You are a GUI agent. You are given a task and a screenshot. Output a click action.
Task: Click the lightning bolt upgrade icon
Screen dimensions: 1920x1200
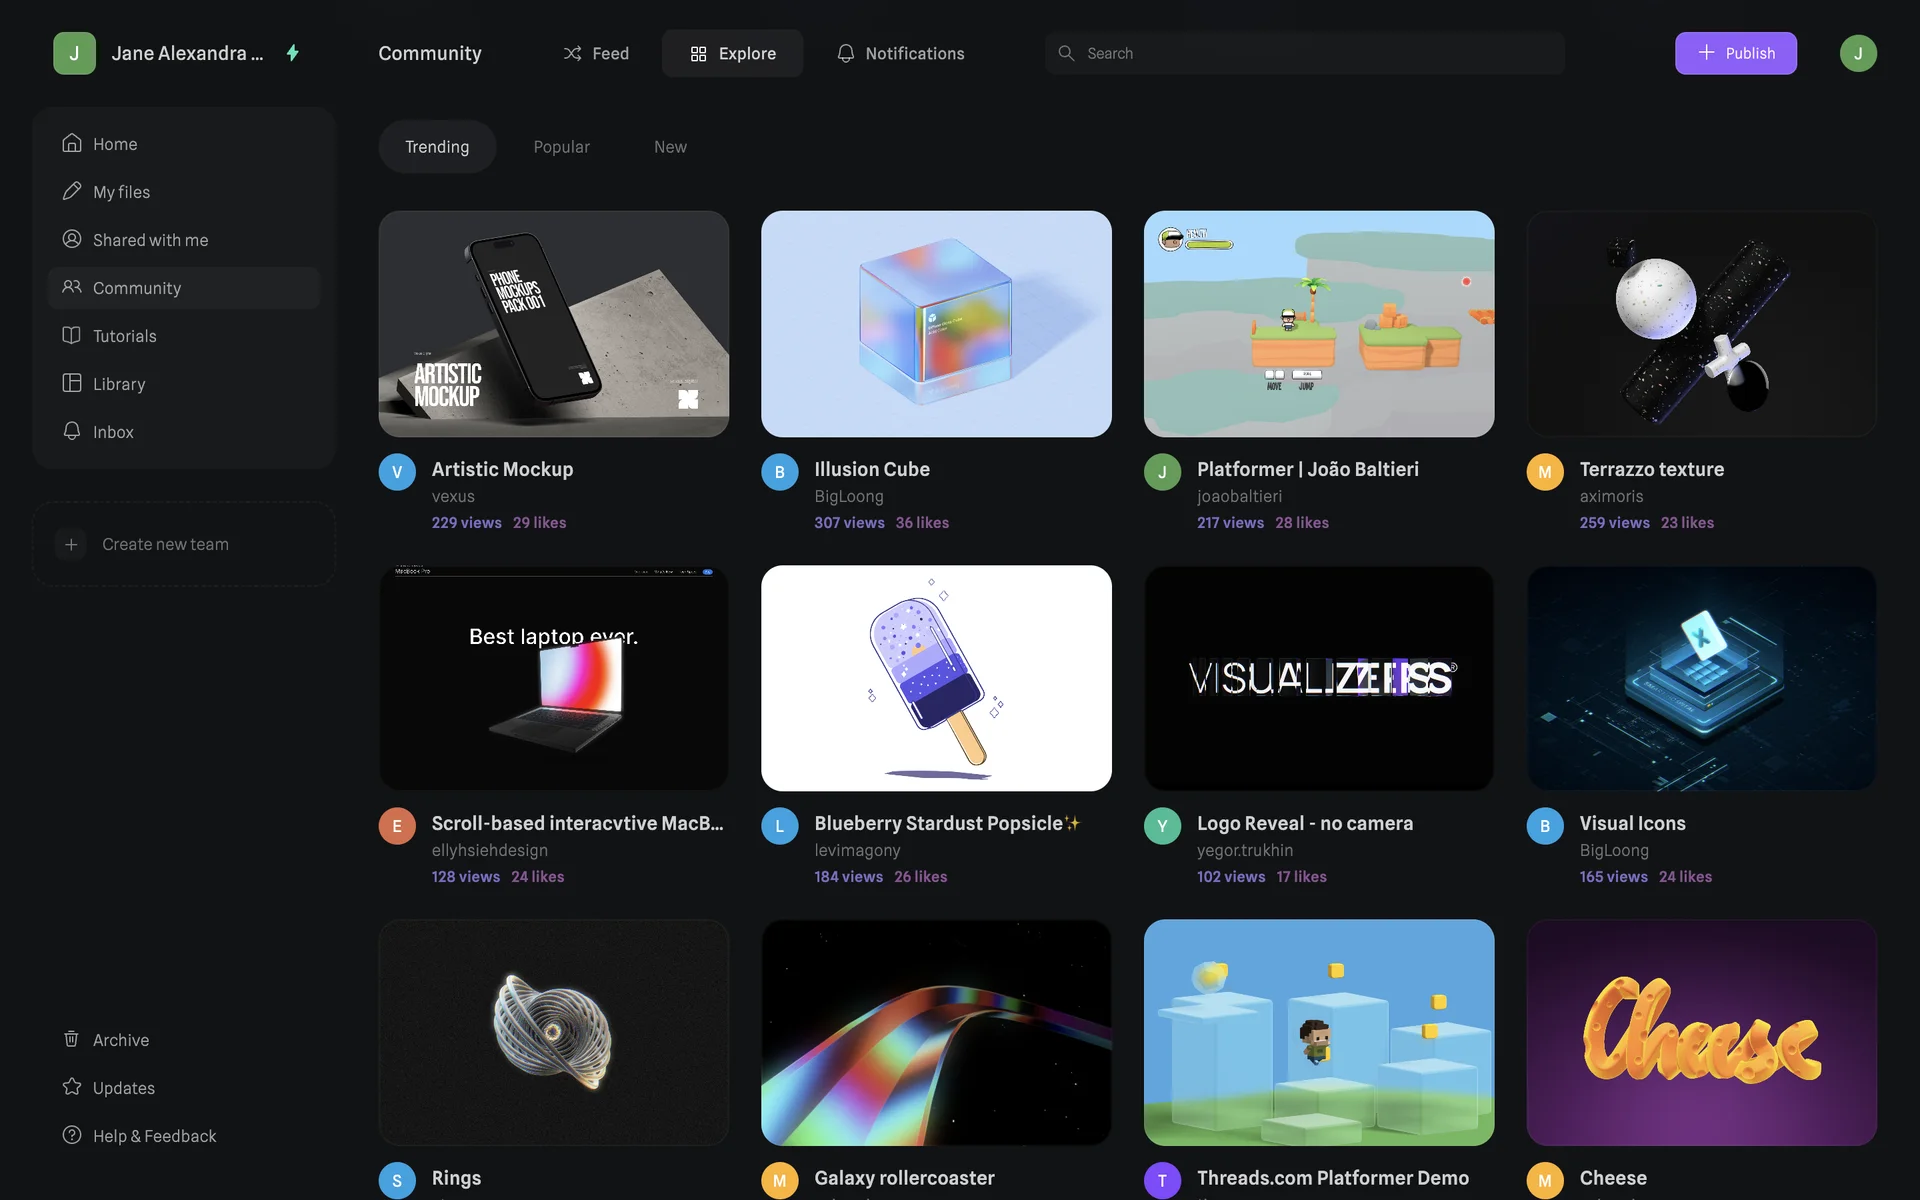[293, 53]
